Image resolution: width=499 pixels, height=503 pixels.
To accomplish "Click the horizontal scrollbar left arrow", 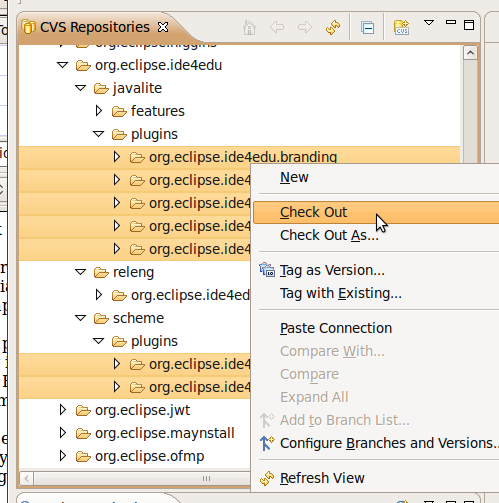I will [x=27, y=479].
